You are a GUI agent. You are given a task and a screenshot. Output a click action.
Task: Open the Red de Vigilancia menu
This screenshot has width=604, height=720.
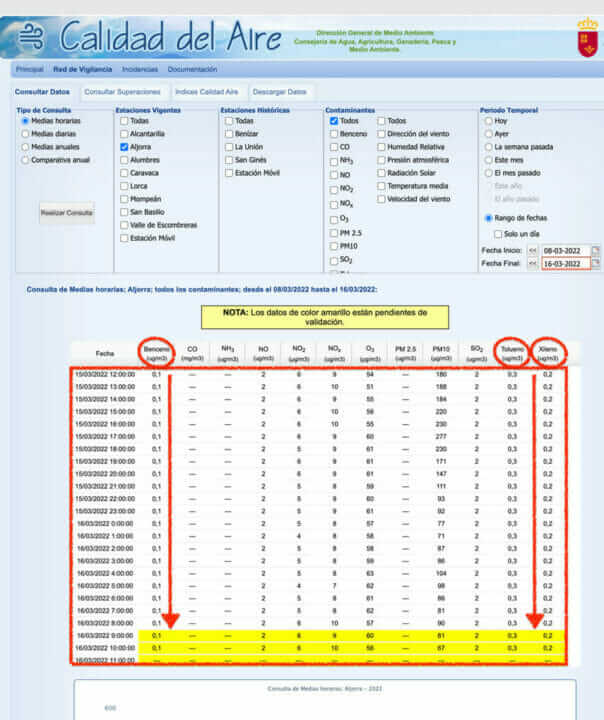83,69
